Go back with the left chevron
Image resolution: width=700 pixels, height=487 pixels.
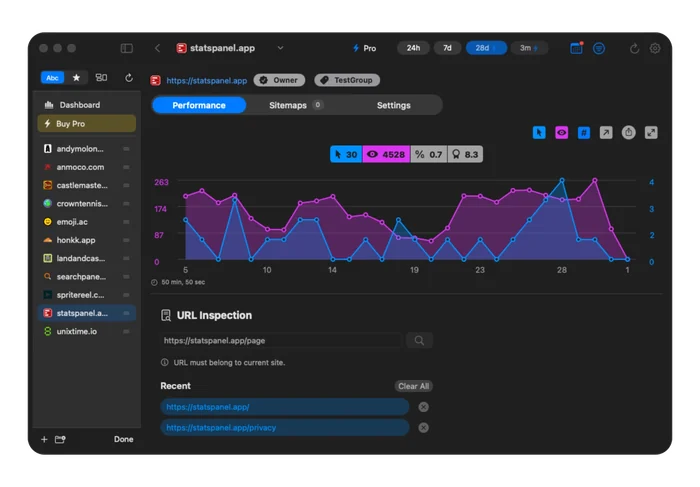[x=158, y=48]
